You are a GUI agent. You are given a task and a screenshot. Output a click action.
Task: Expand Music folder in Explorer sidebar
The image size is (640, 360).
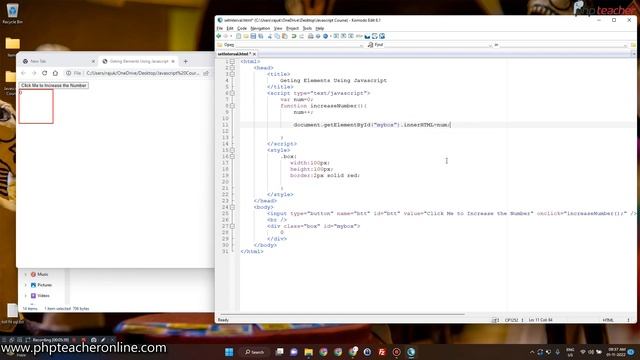(x=26, y=274)
